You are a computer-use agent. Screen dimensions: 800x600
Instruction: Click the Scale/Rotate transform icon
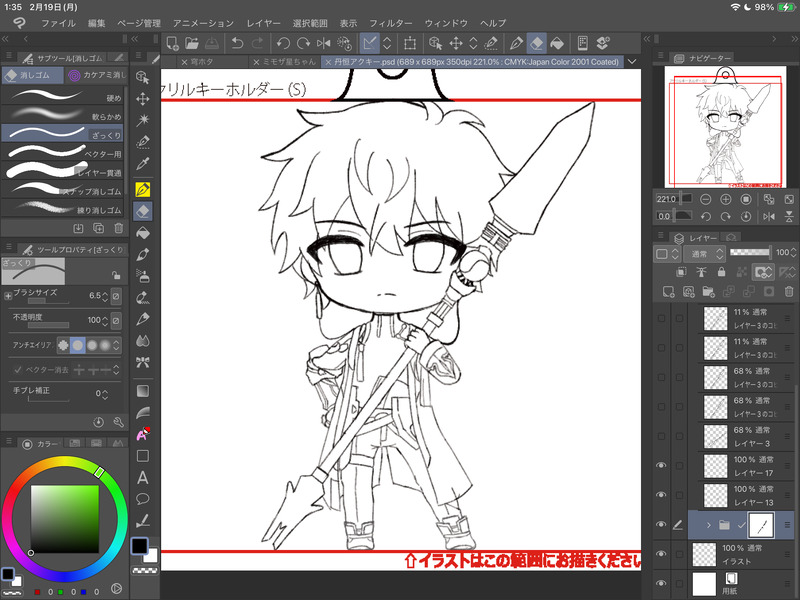coord(410,43)
